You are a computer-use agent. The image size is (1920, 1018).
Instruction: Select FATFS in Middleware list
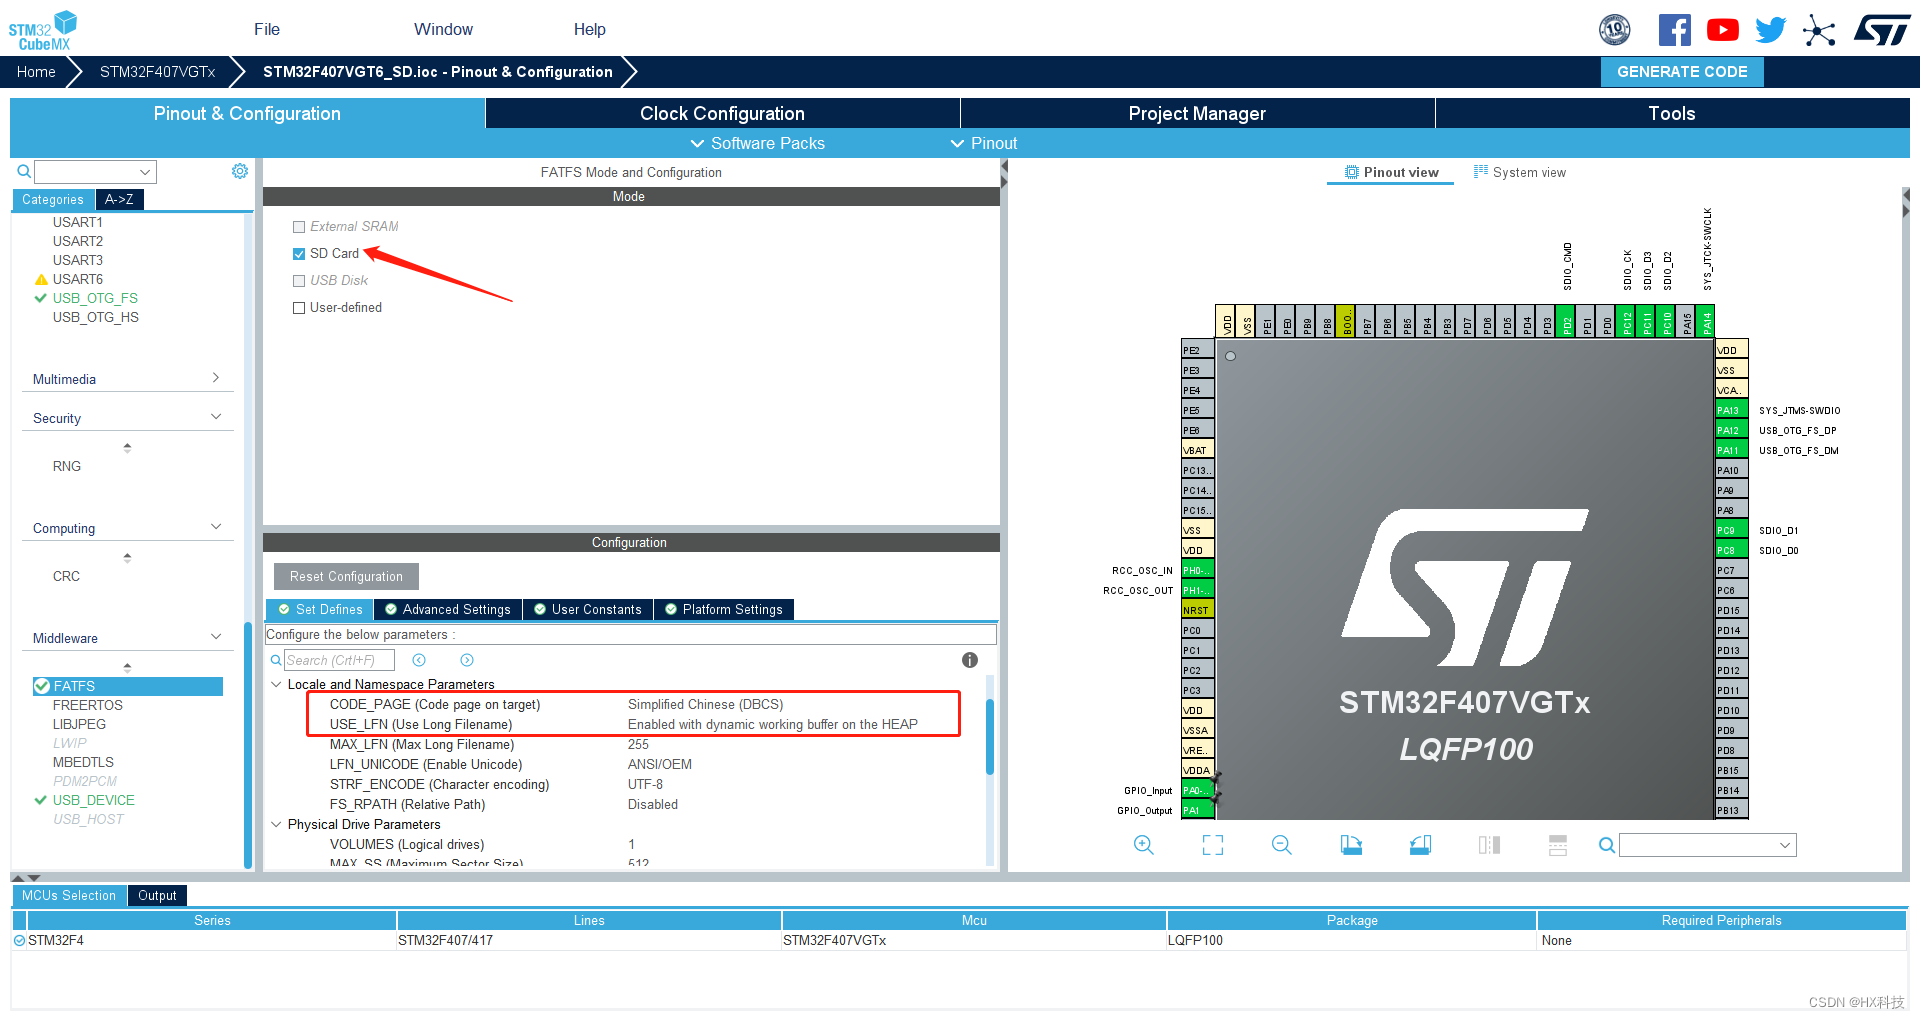coord(127,686)
